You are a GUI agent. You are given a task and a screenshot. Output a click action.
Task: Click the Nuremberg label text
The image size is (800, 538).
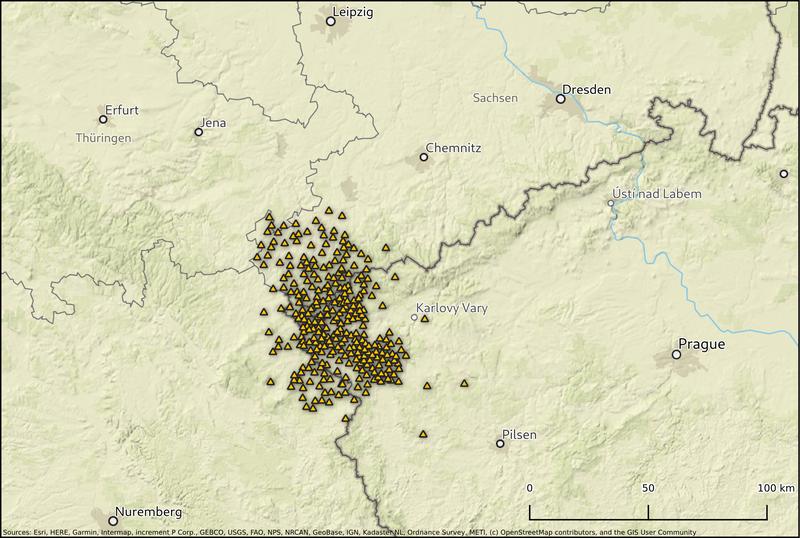point(148,512)
